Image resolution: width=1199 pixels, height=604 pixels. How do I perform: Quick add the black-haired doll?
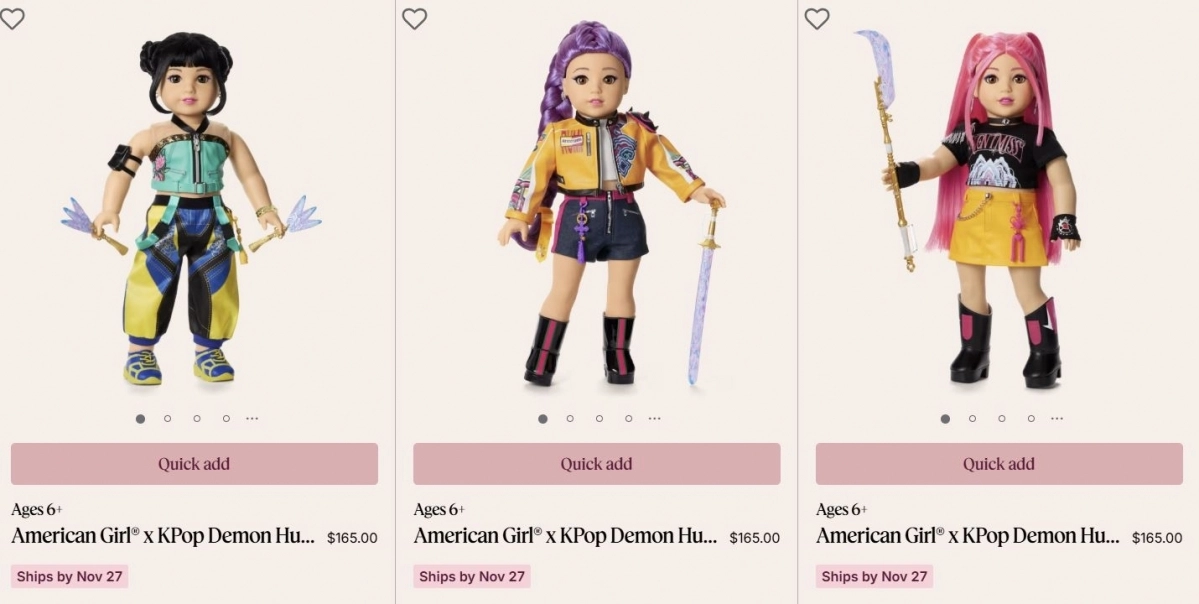tap(194, 464)
